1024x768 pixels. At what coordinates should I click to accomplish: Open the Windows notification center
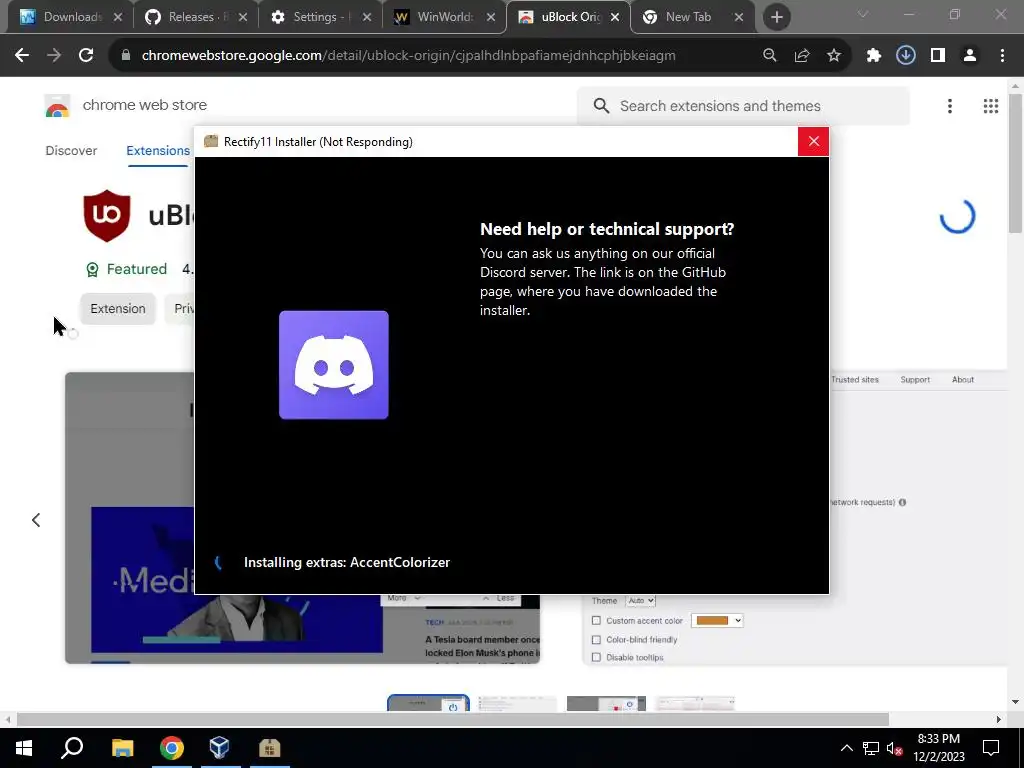tap(991, 748)
